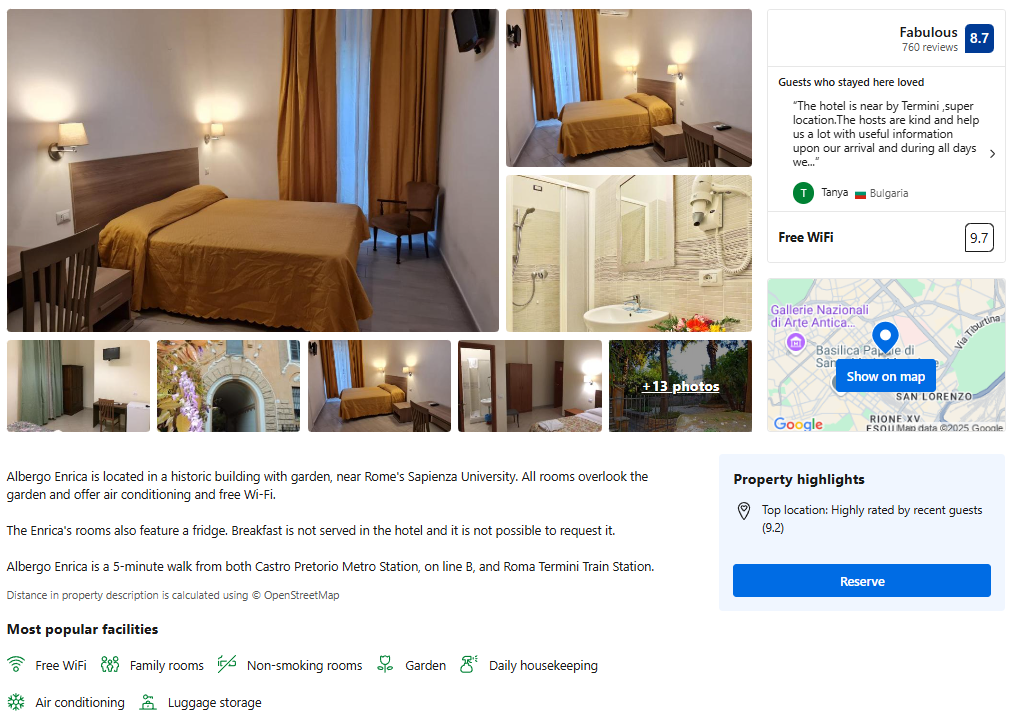Click Tanya's green reviewer avatar
This screenshot has width=1018, height=726.
(803, 193)
